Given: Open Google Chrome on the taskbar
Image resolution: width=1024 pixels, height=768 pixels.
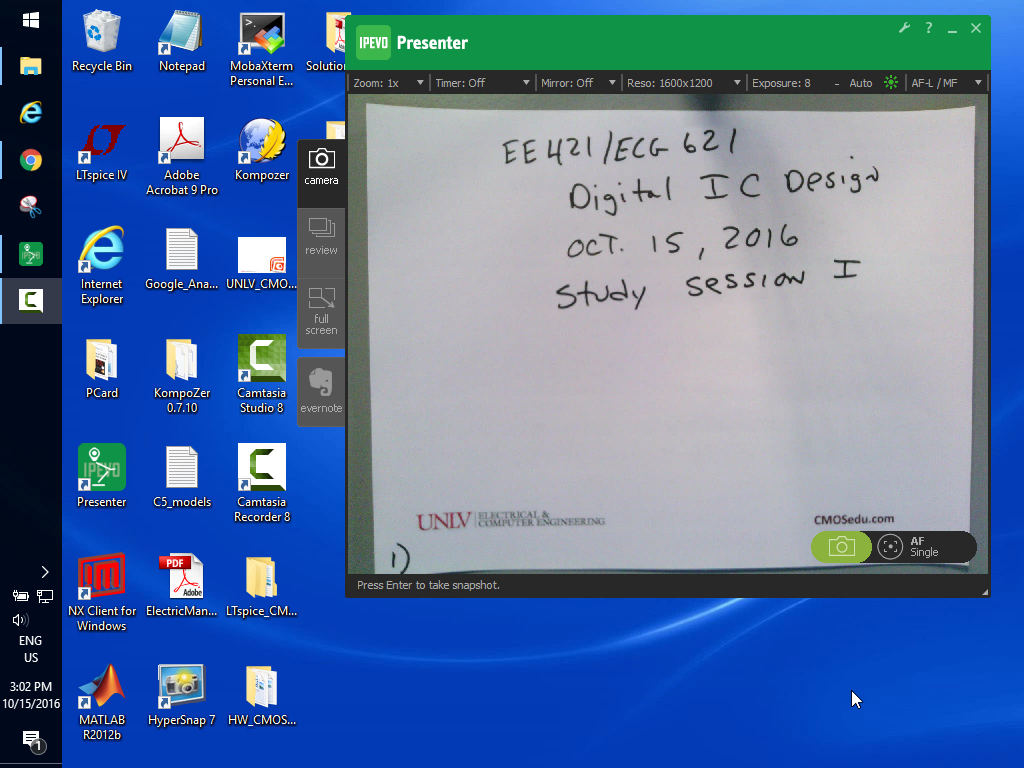Looking at the screenshot, I should coord(31,160).
